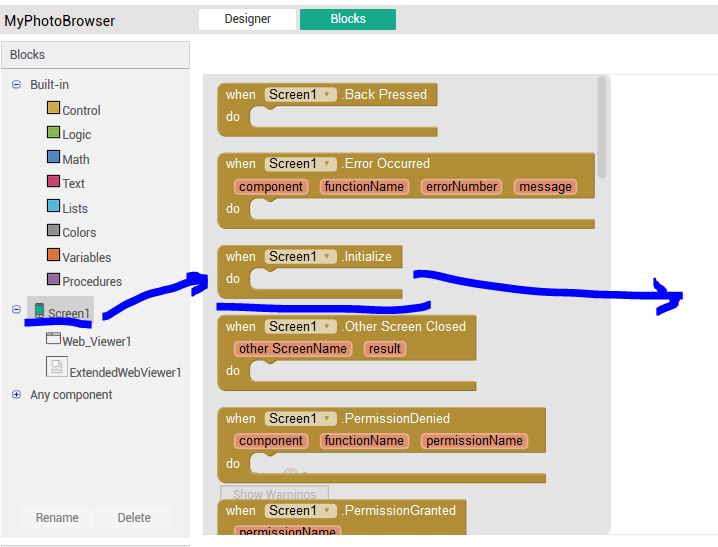Viewport: 718px width, 547px height.
Task: Expand the Any component section
Action: pyautogui.click(x=16, y=395)
